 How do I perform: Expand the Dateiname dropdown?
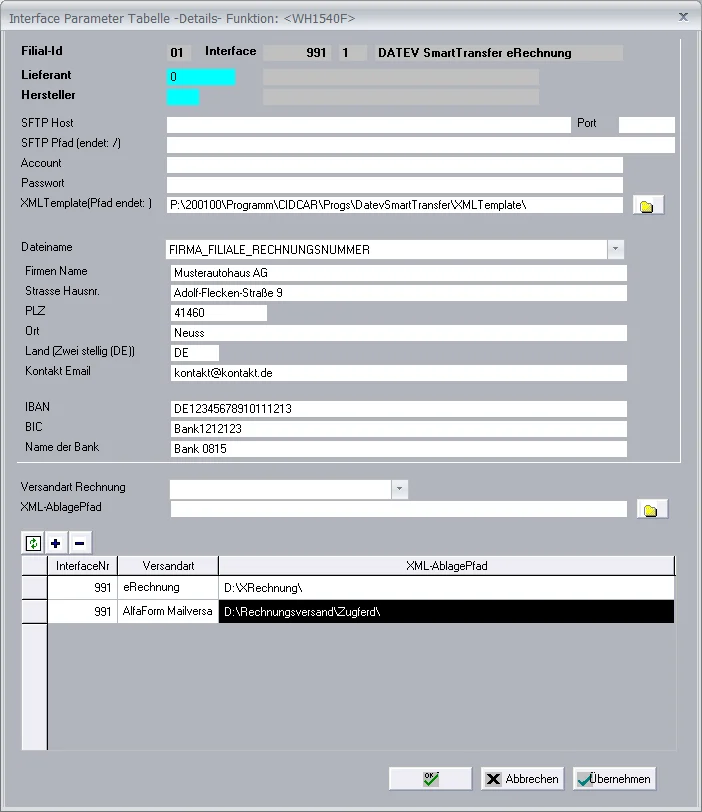(615, 249)
